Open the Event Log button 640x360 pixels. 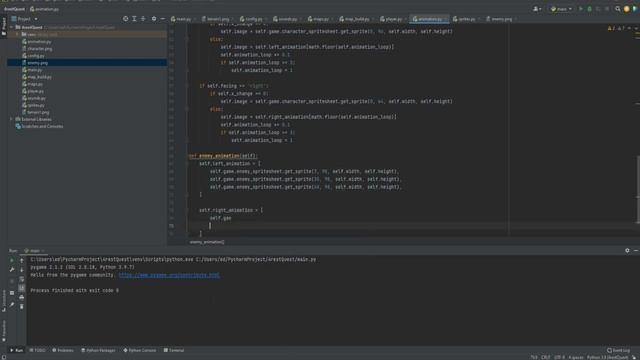pos(618,350)
